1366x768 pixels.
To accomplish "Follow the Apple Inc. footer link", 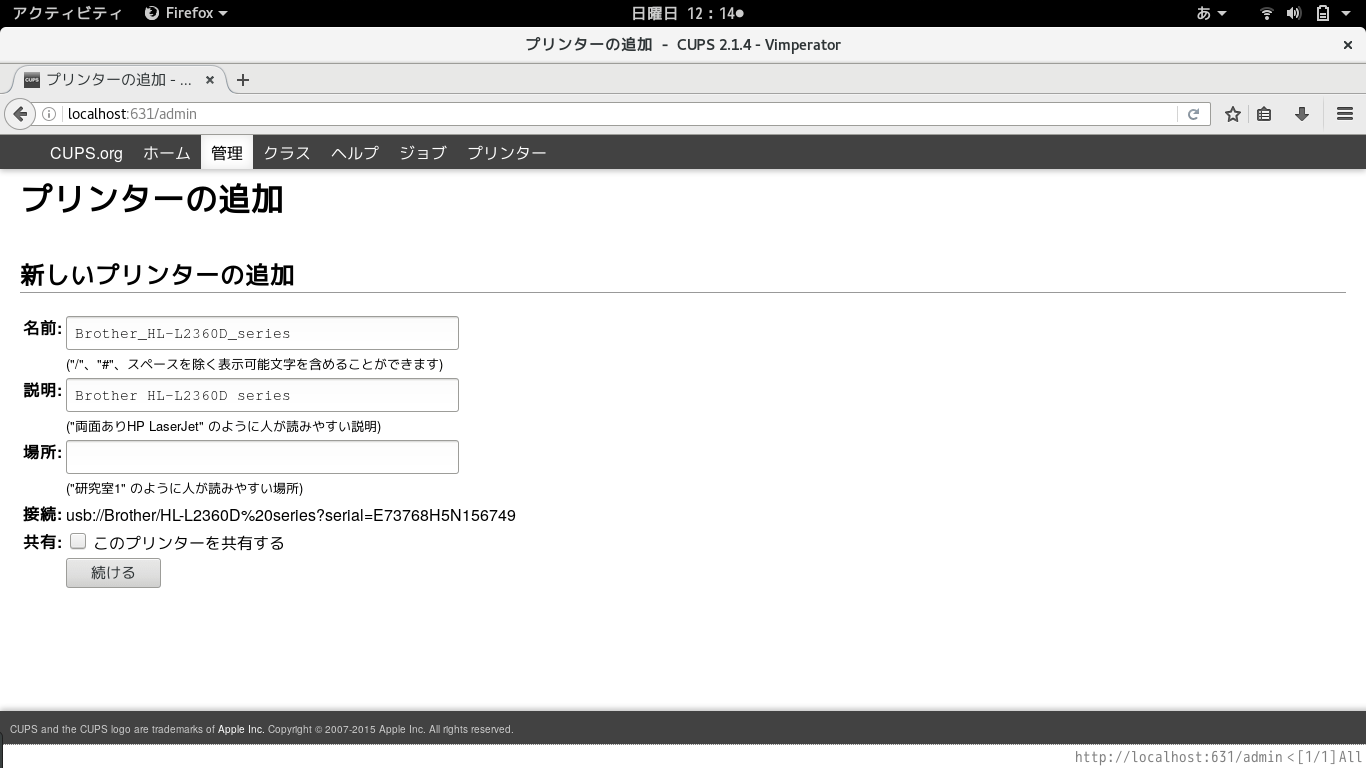I will pos(241,730).
